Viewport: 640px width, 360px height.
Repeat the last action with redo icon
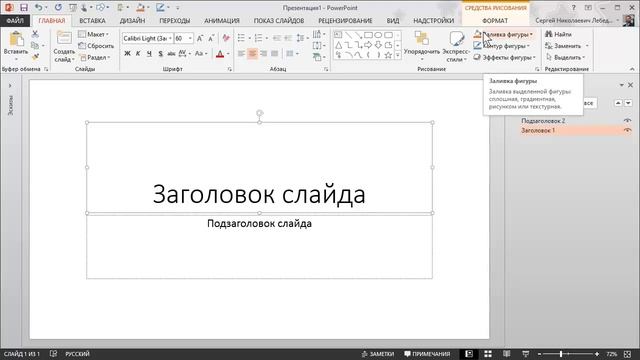coord(58,7)
